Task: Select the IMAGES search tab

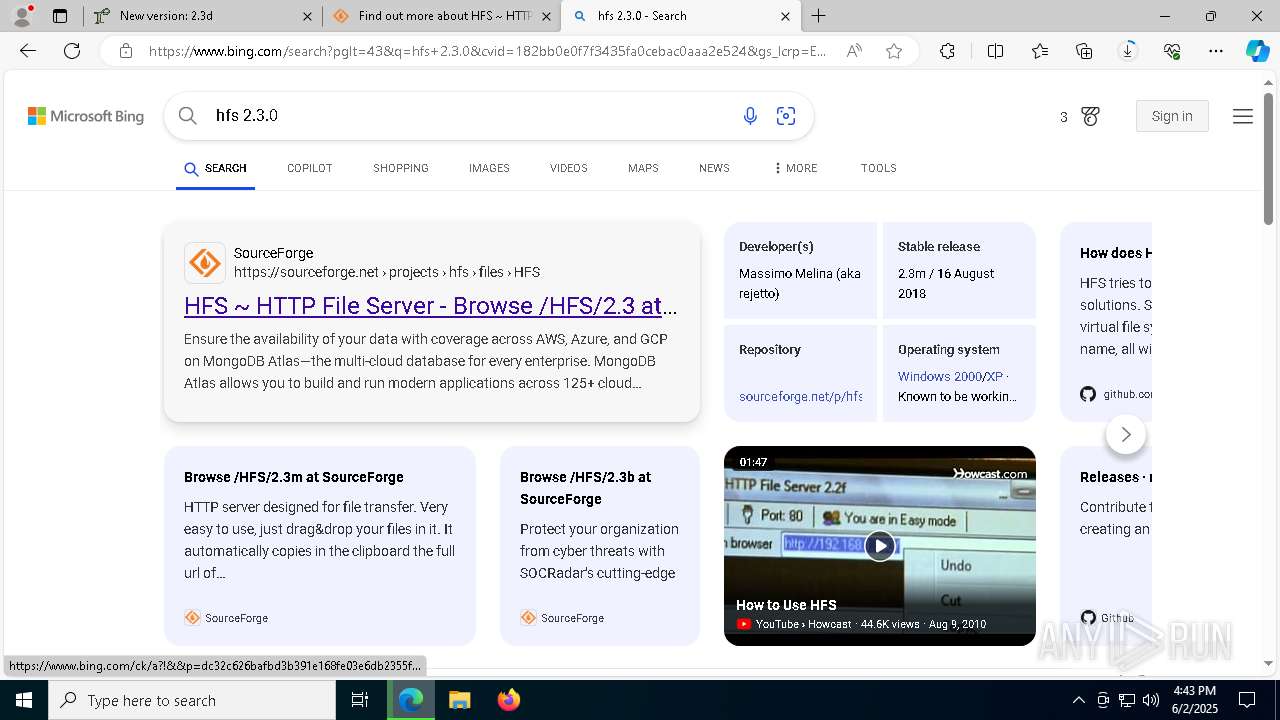Action: 489,168
